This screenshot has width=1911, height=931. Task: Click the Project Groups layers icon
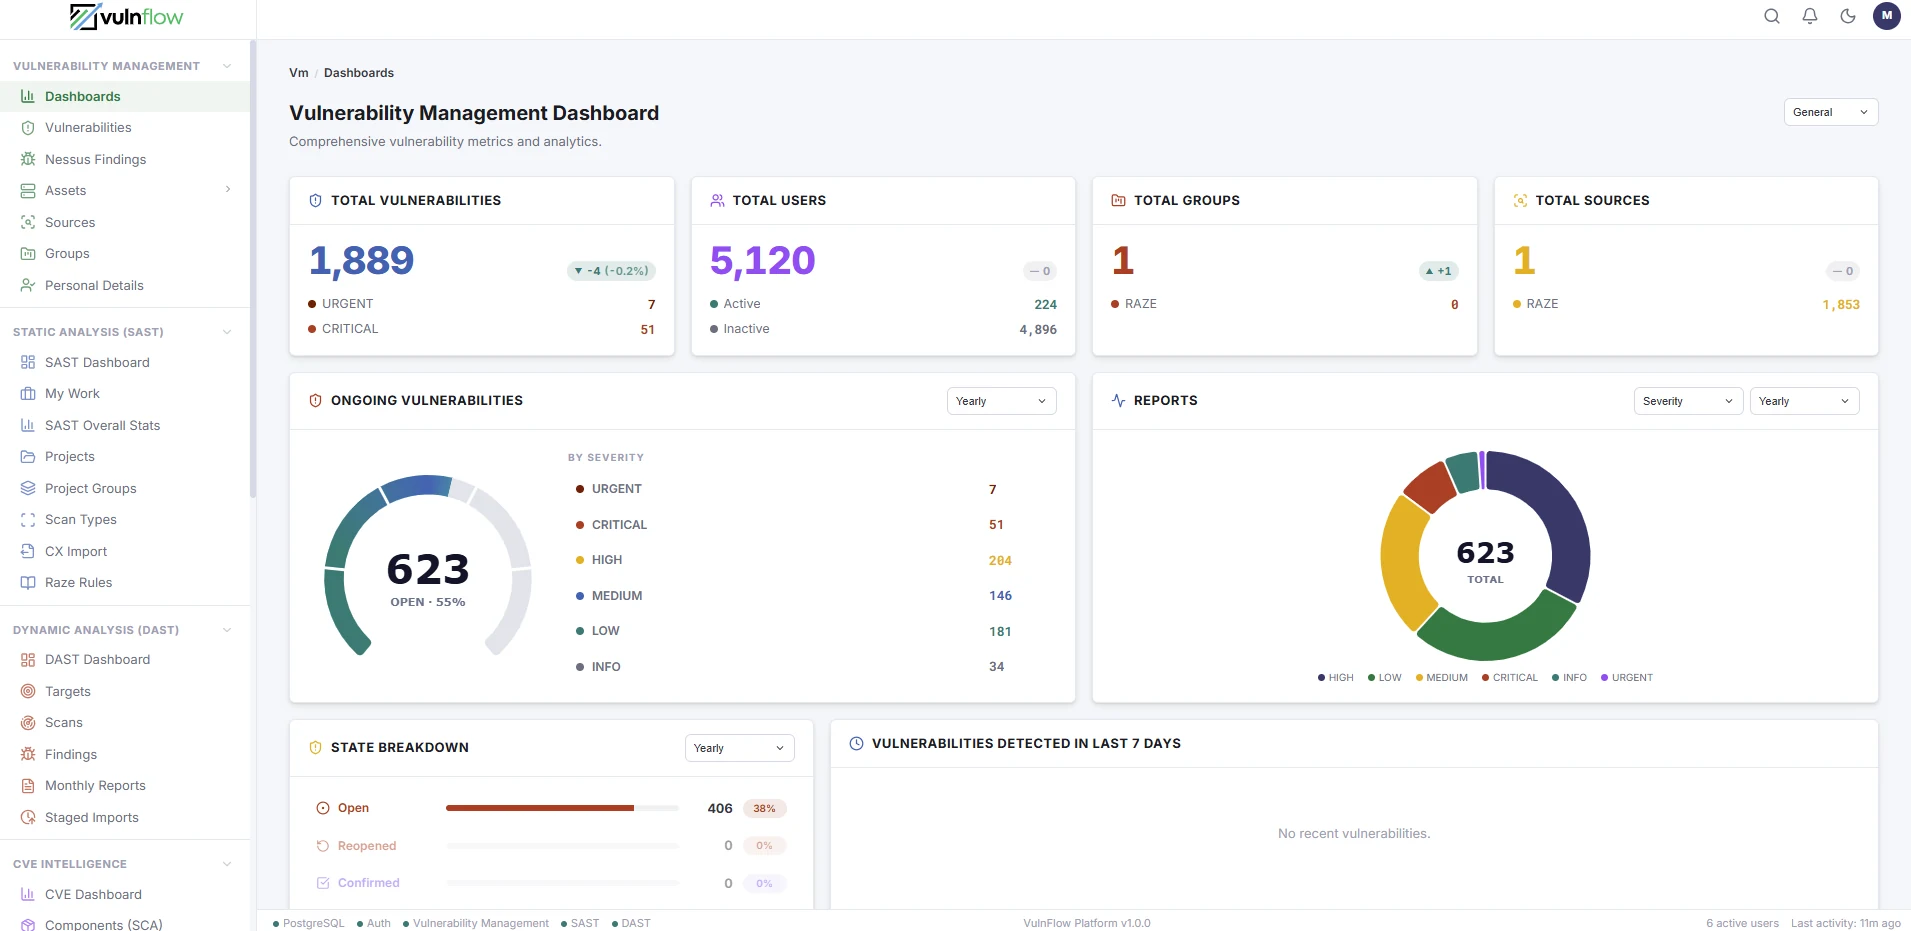pyautogui.click(x=28, y=488)
